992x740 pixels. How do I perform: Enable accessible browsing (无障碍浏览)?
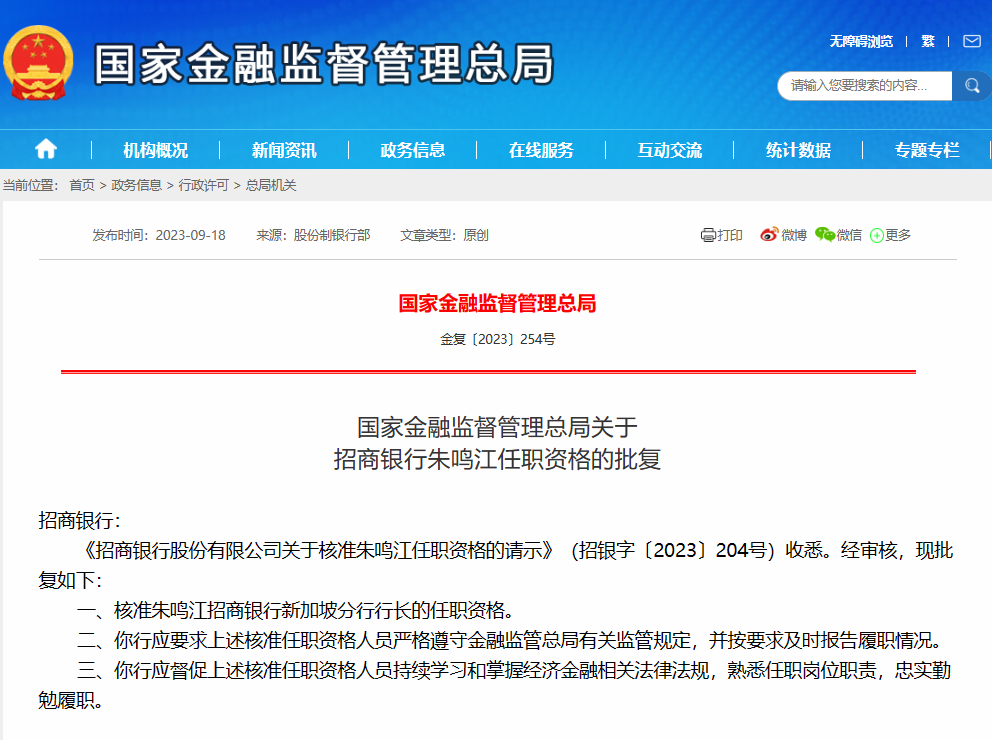860,41
